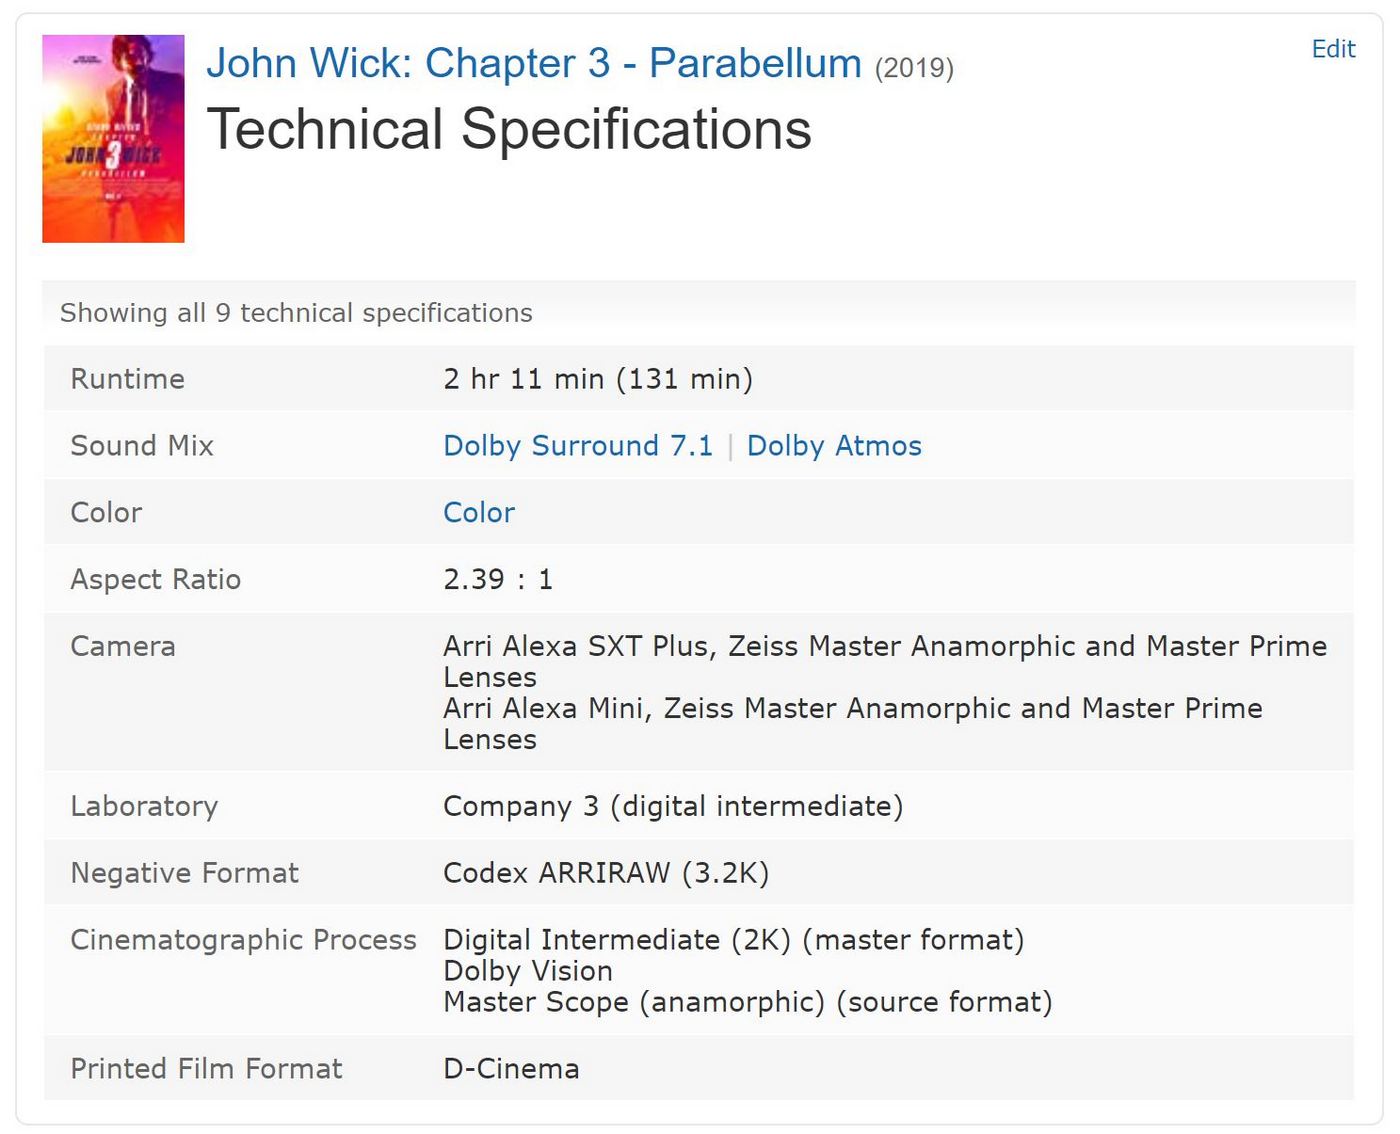Open the John Wick movie poster thumbnail
Screen dimensions: 1400x1134
pyautogui.click(x=113, y=138)
